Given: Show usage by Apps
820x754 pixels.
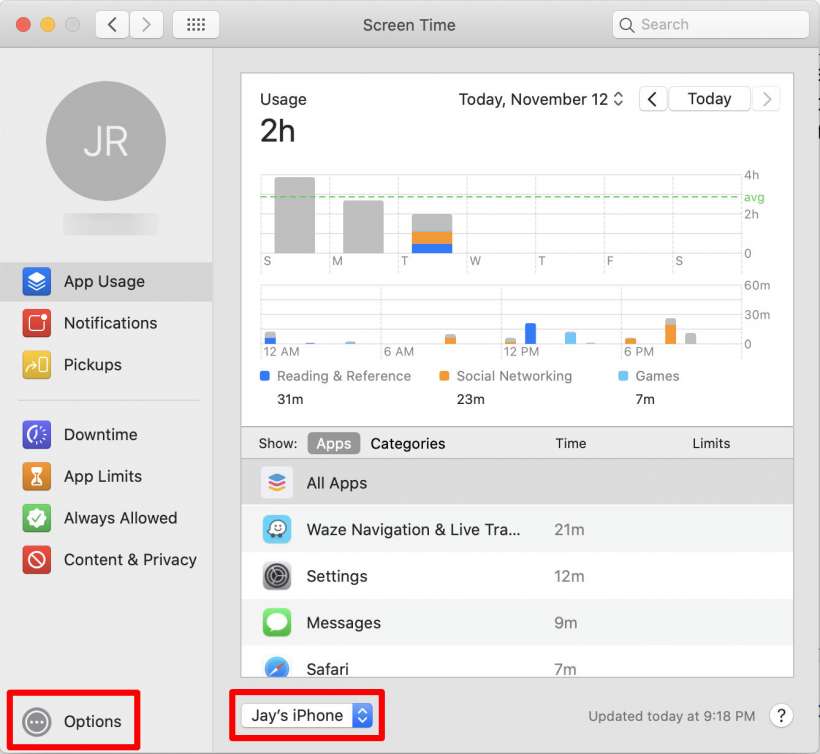Looking at the screenshot, I should (x=334, y=443).
